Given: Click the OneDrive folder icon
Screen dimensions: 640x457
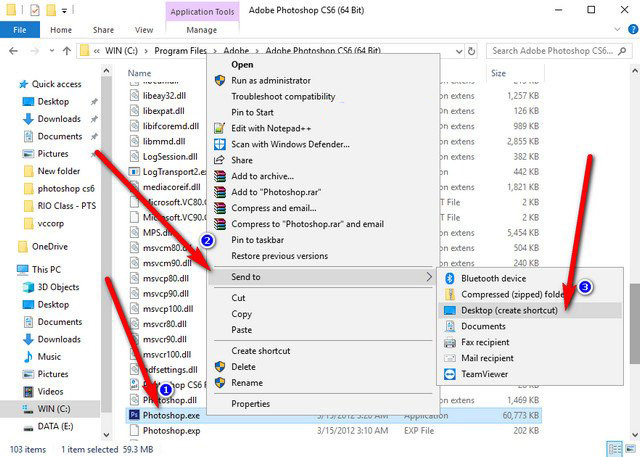Looking at the screenshot, I should [23, 246].
